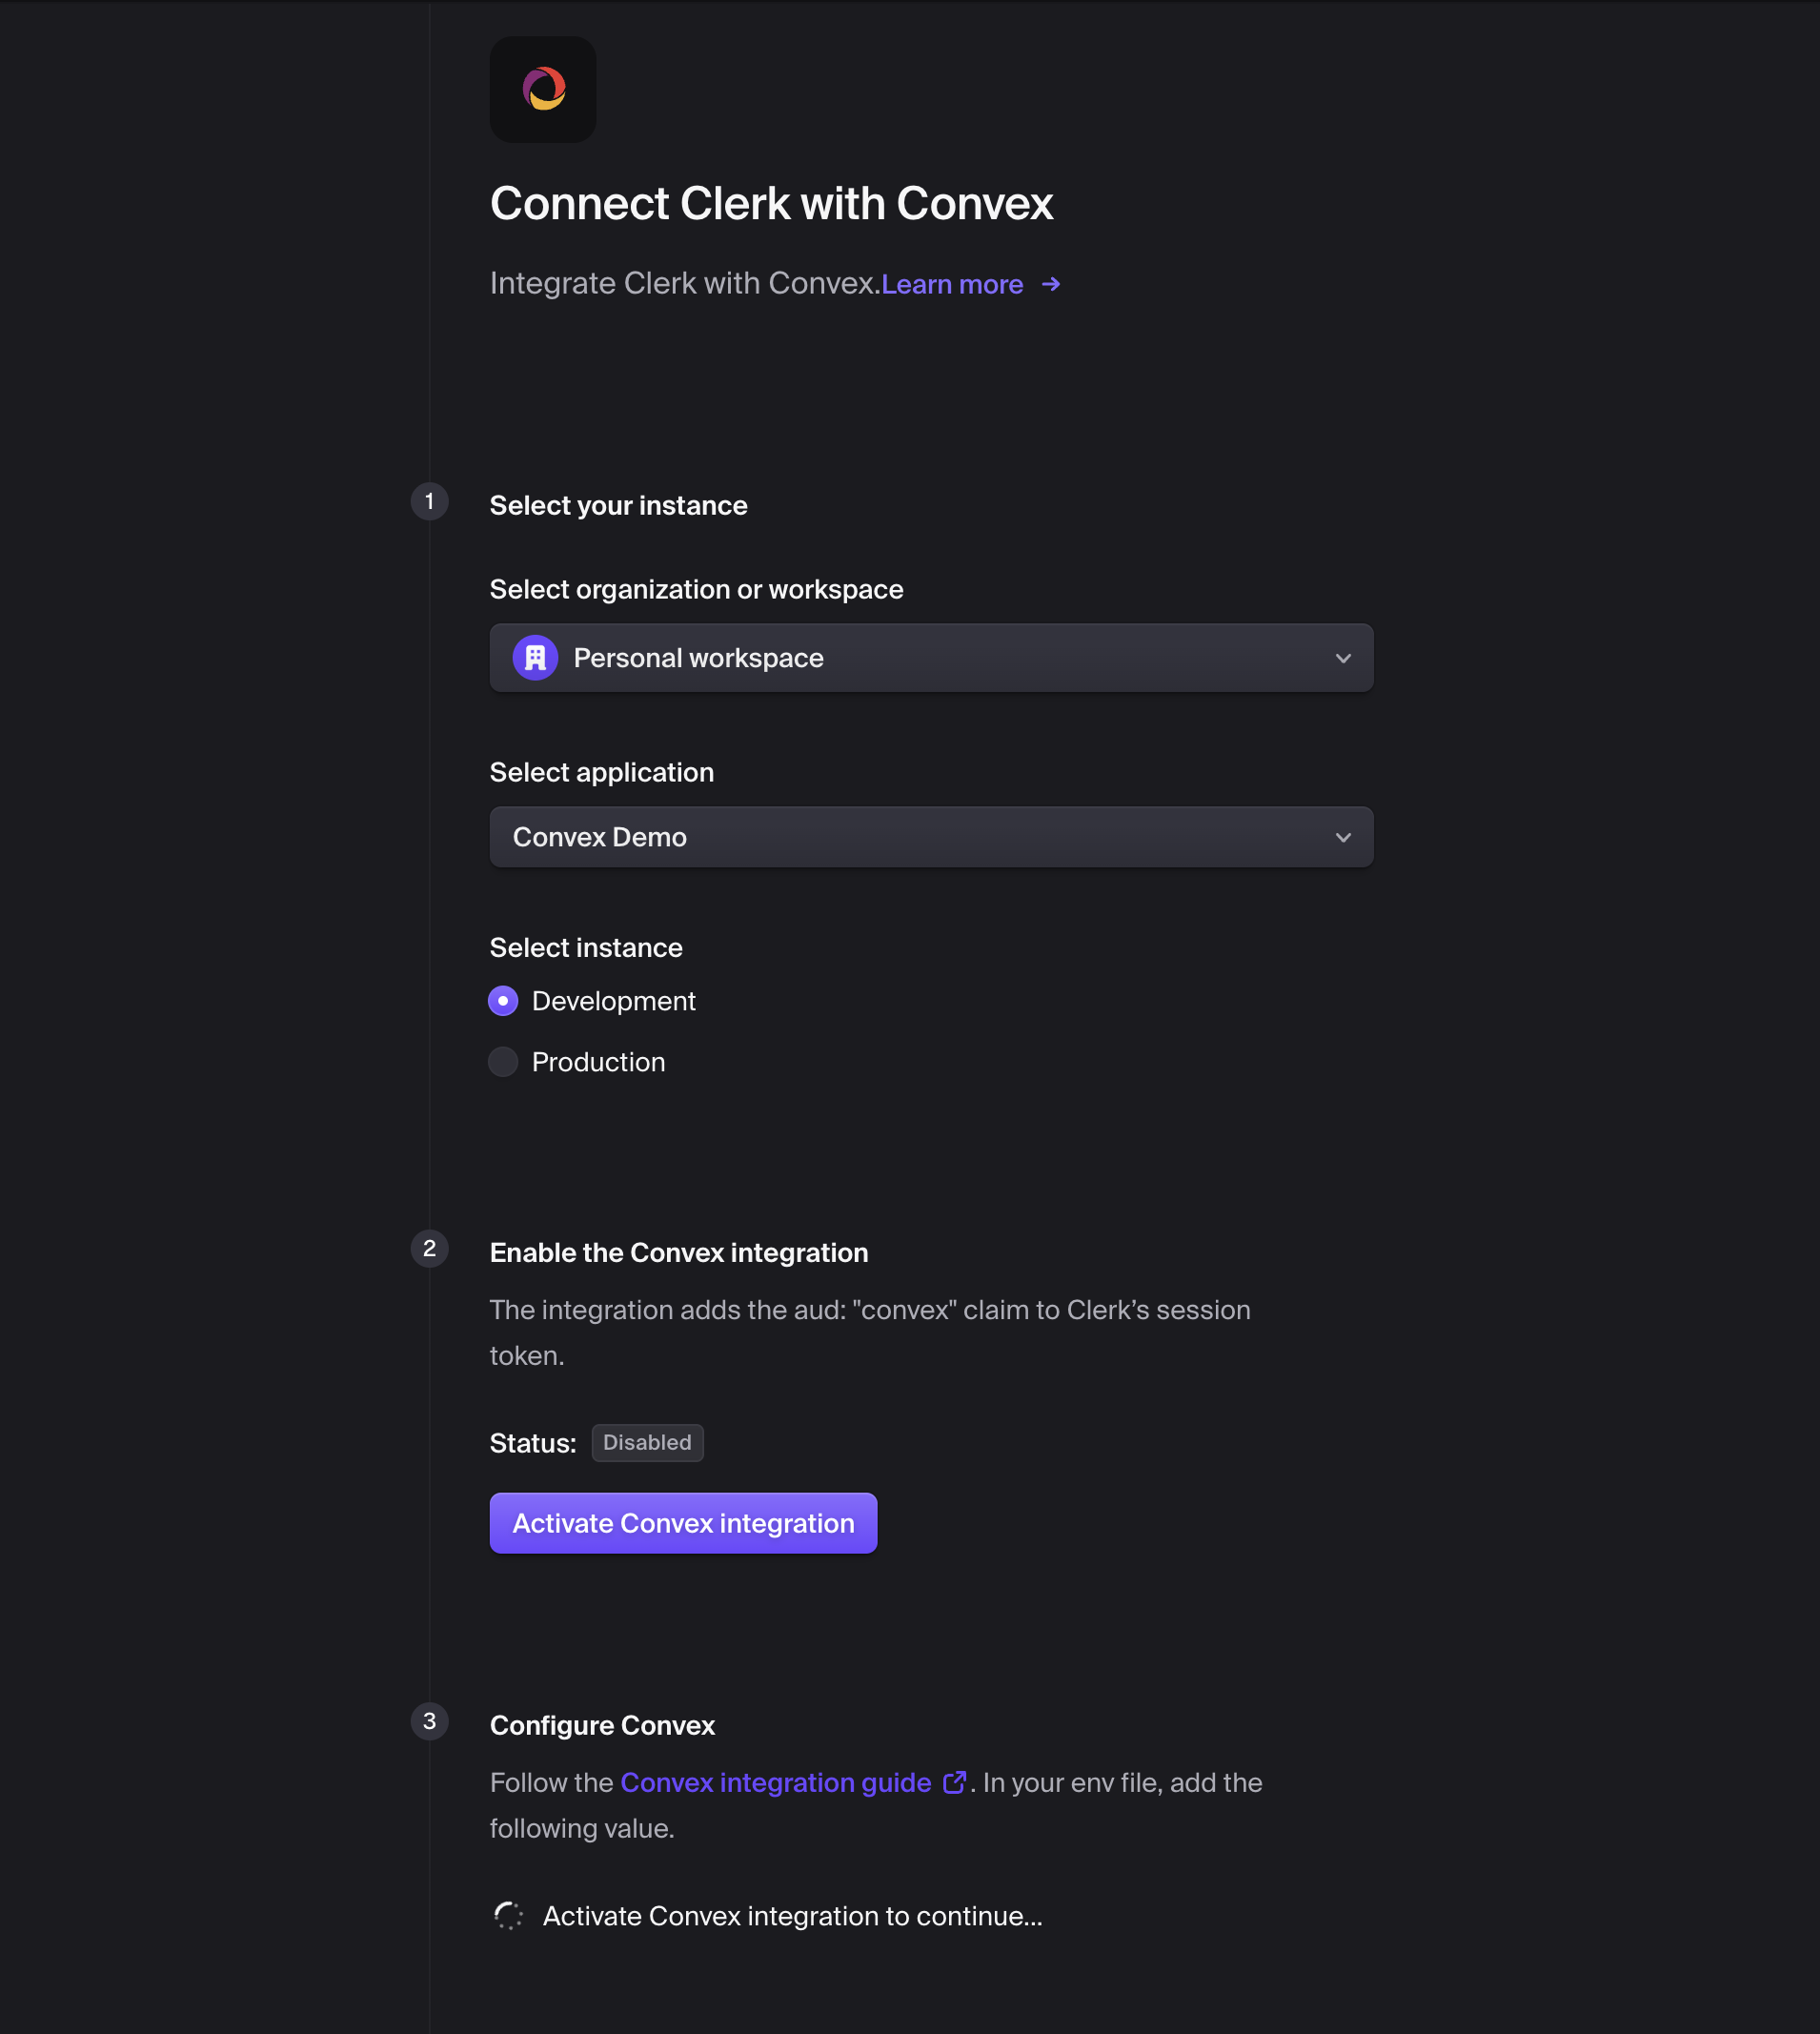Viewport: 1820px width, 2034px height.
Task: Click the purple workspace building icon
Action: (536, 657)
